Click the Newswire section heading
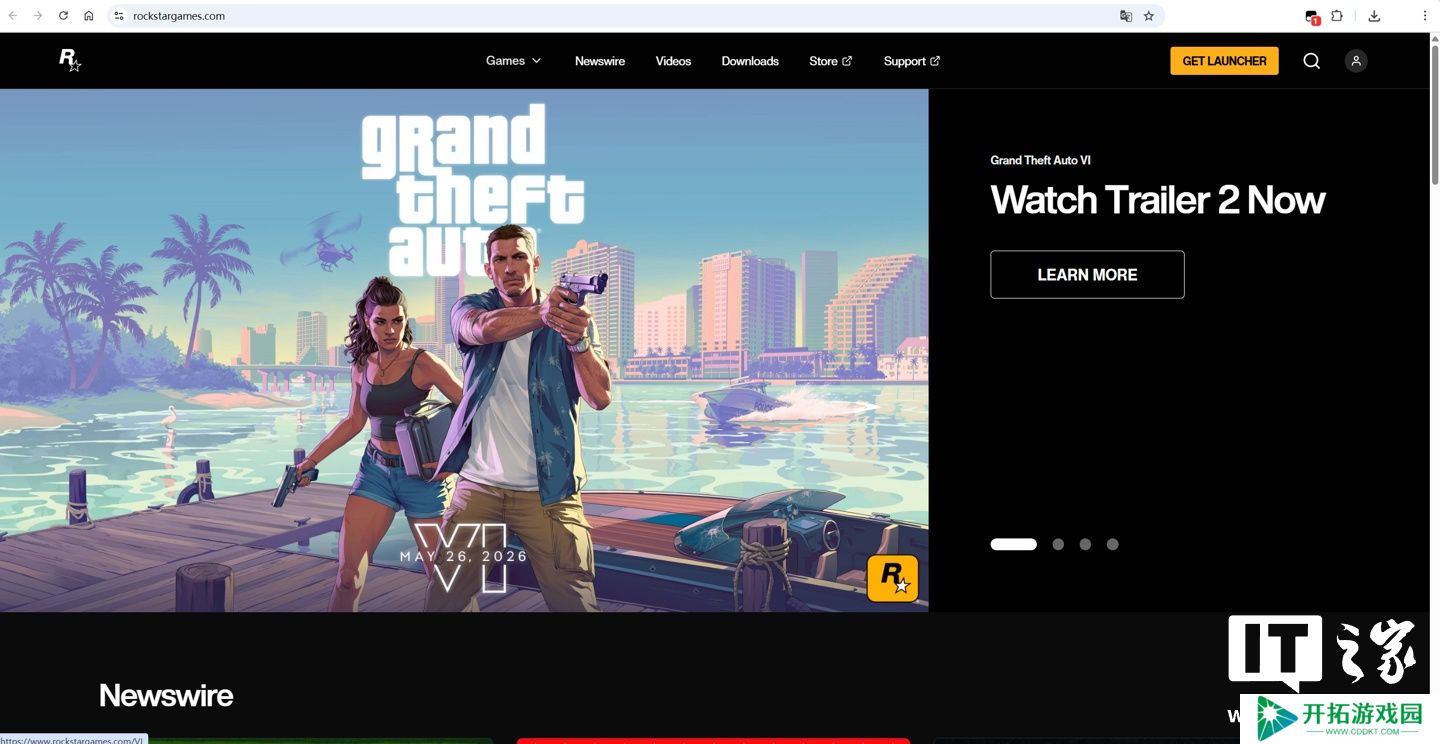 pos(166,696)
